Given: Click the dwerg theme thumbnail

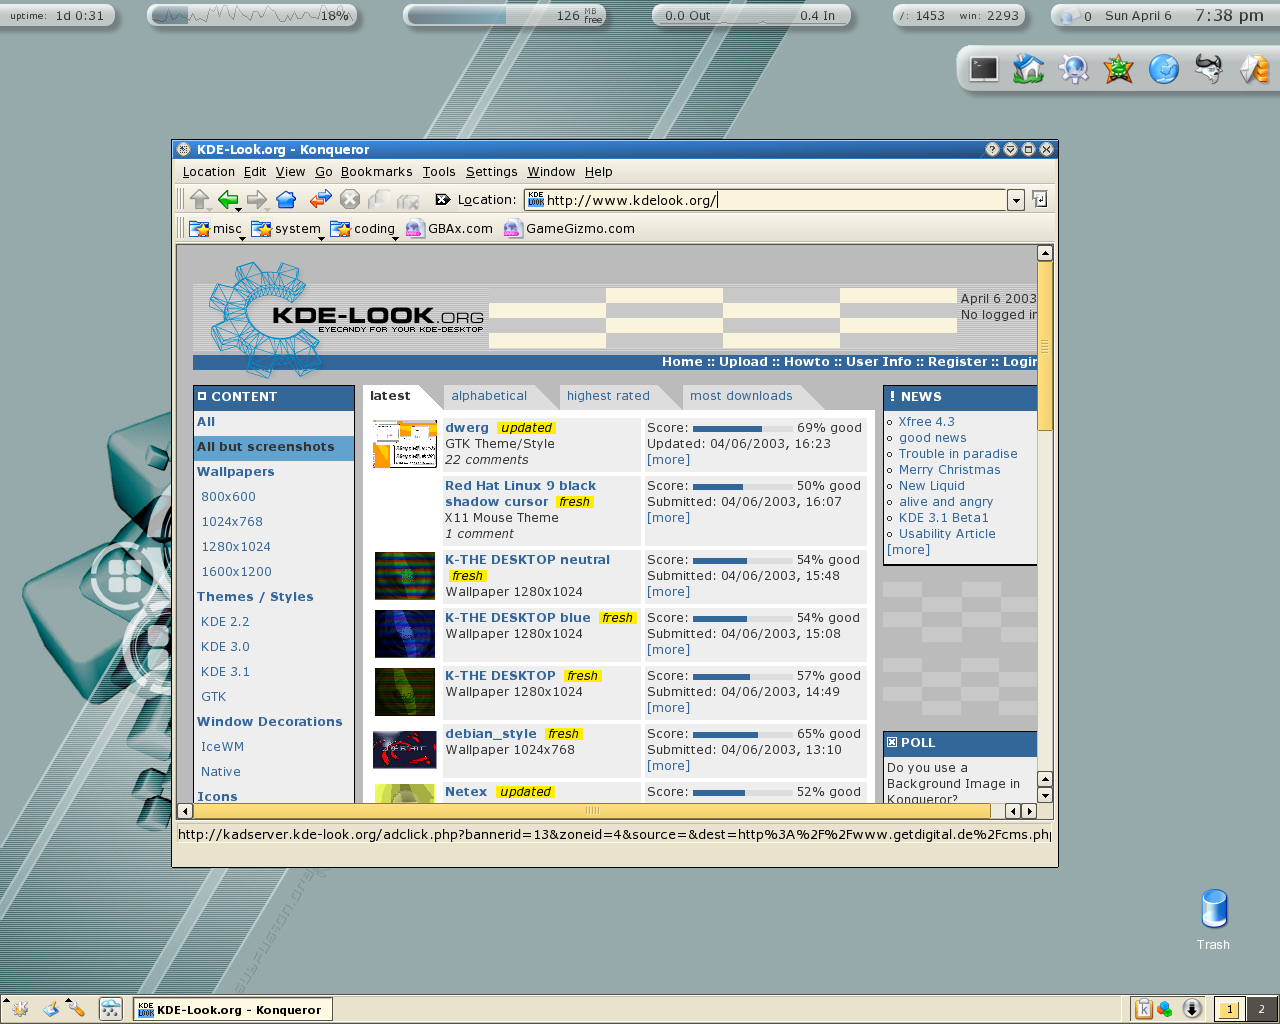Looking at the screenshot, I should point(405,444).
